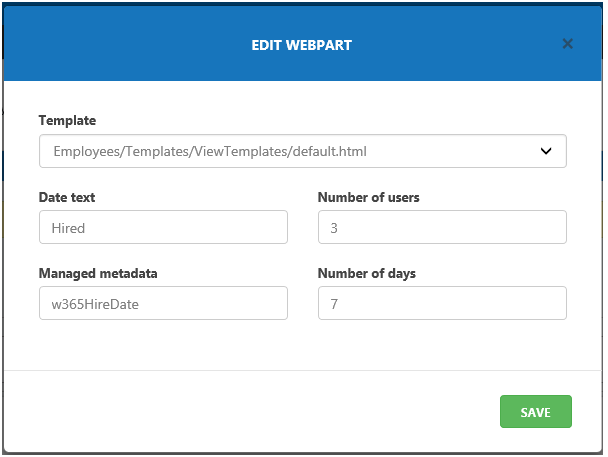Click the Date text label
Screen dimensions: 608x457
pyautogui.click(x=67, y=197)
